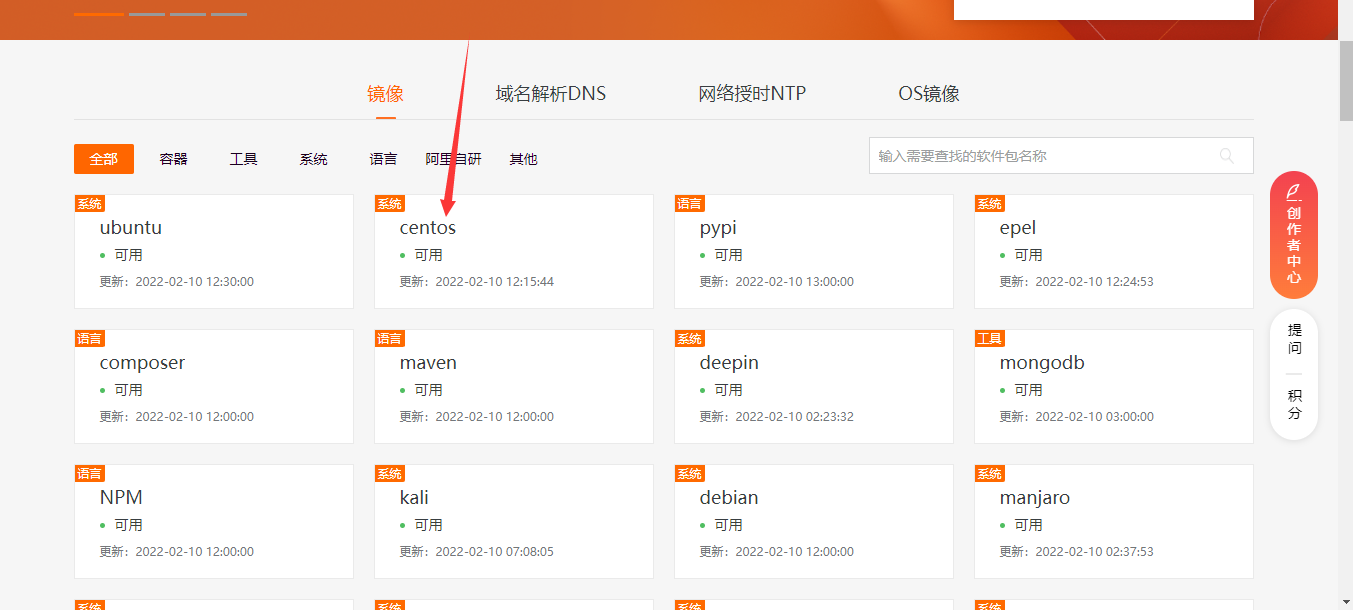Filter mirrors by 语言 category

click(x=383, y=159)
